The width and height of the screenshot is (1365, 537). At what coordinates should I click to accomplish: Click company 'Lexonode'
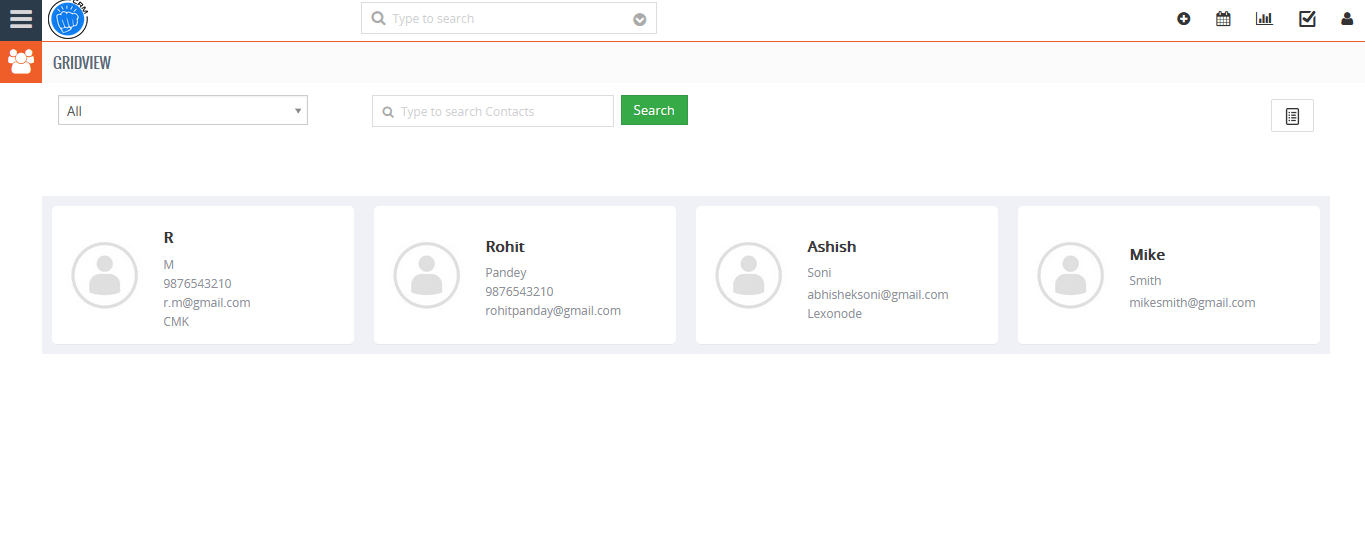pyautogui.click(x=834, y=314)
